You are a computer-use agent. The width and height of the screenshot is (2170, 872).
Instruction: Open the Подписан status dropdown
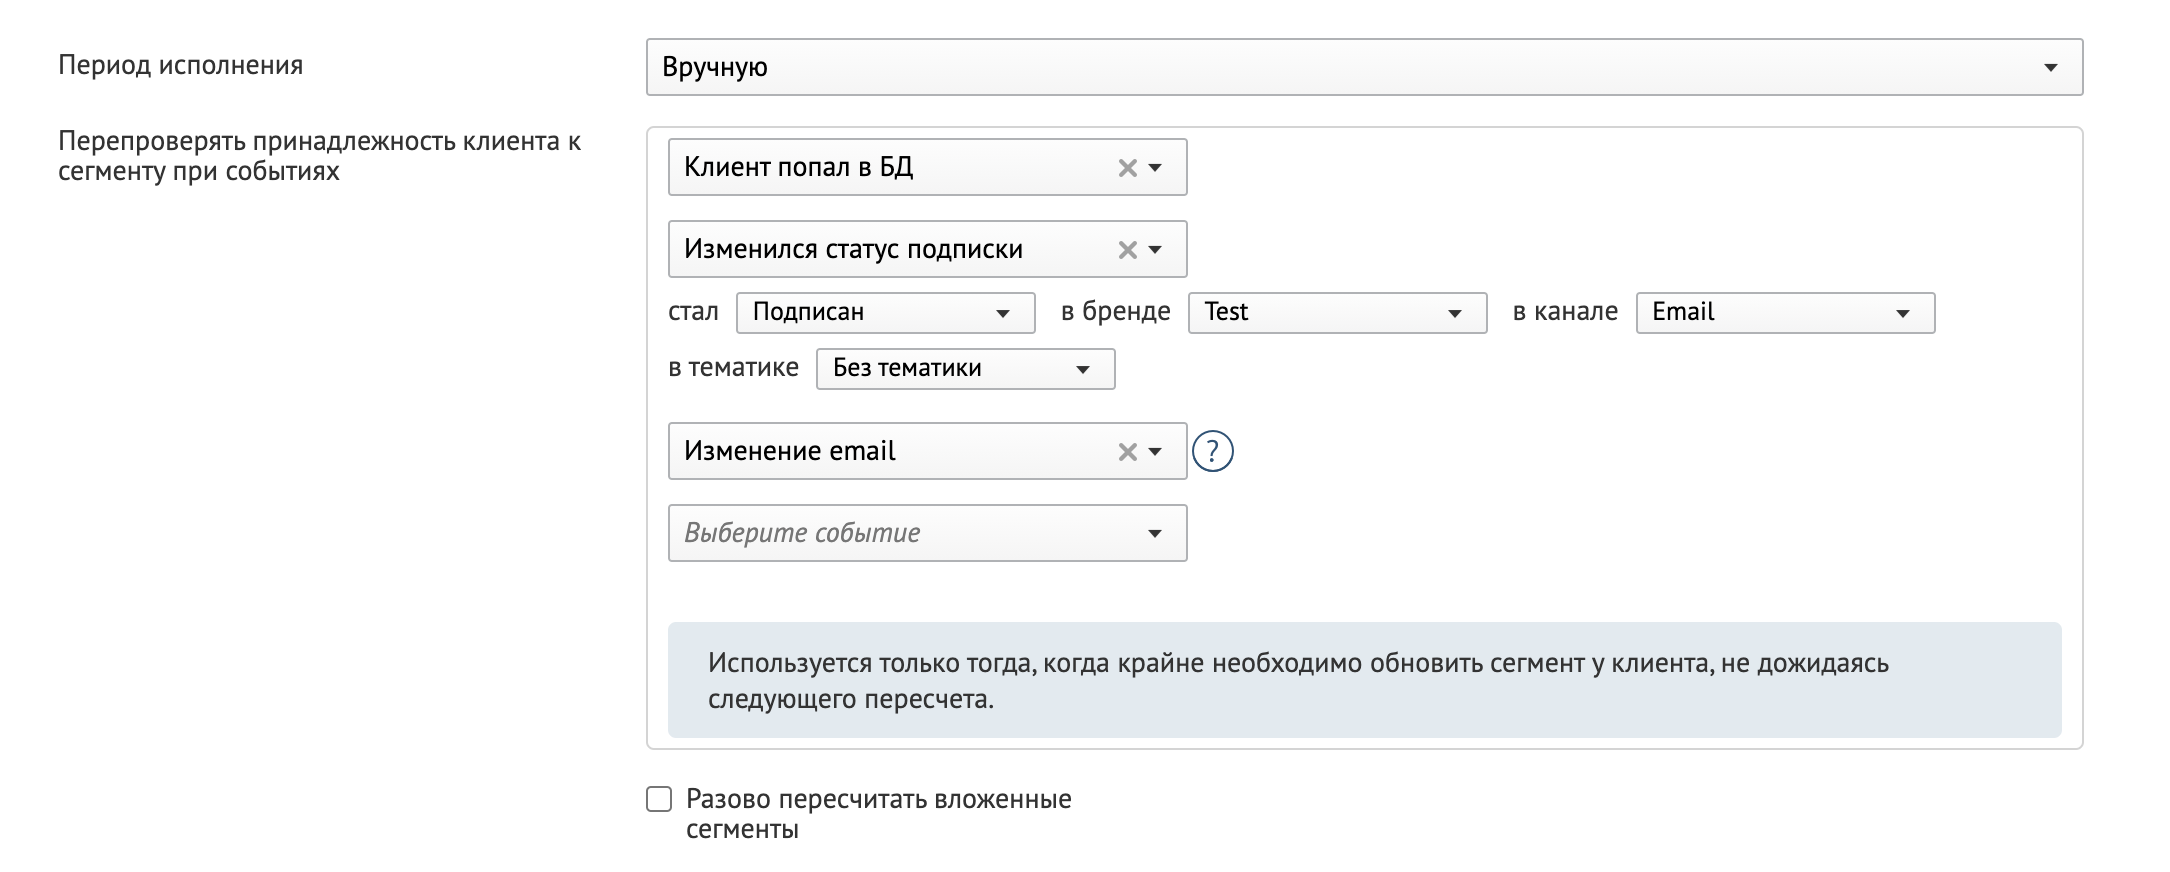[886, 312]
